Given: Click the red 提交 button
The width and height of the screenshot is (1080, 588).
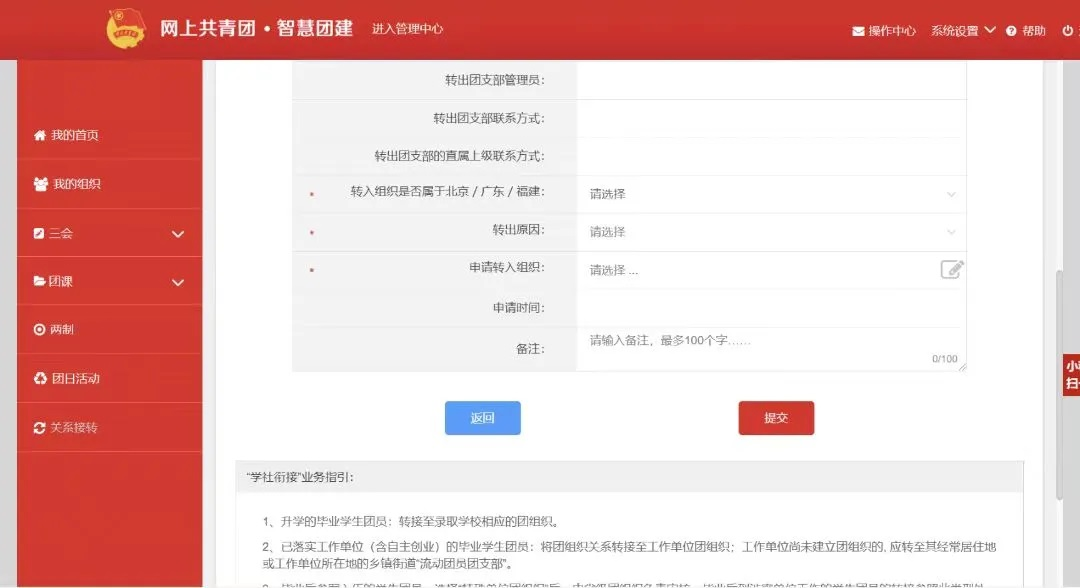Looking at the screenshot, I should tap(776, 418).
